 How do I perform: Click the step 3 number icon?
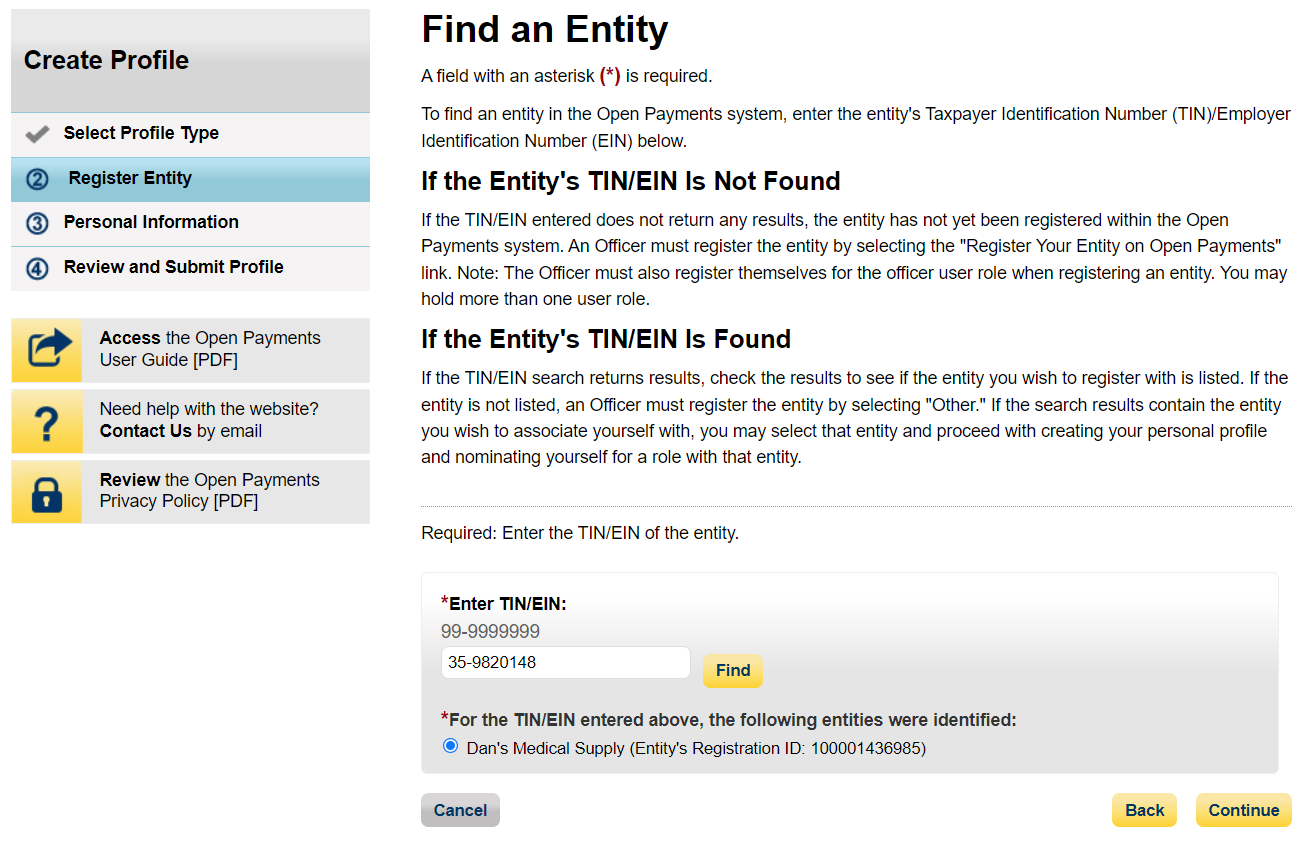point(37,223)
